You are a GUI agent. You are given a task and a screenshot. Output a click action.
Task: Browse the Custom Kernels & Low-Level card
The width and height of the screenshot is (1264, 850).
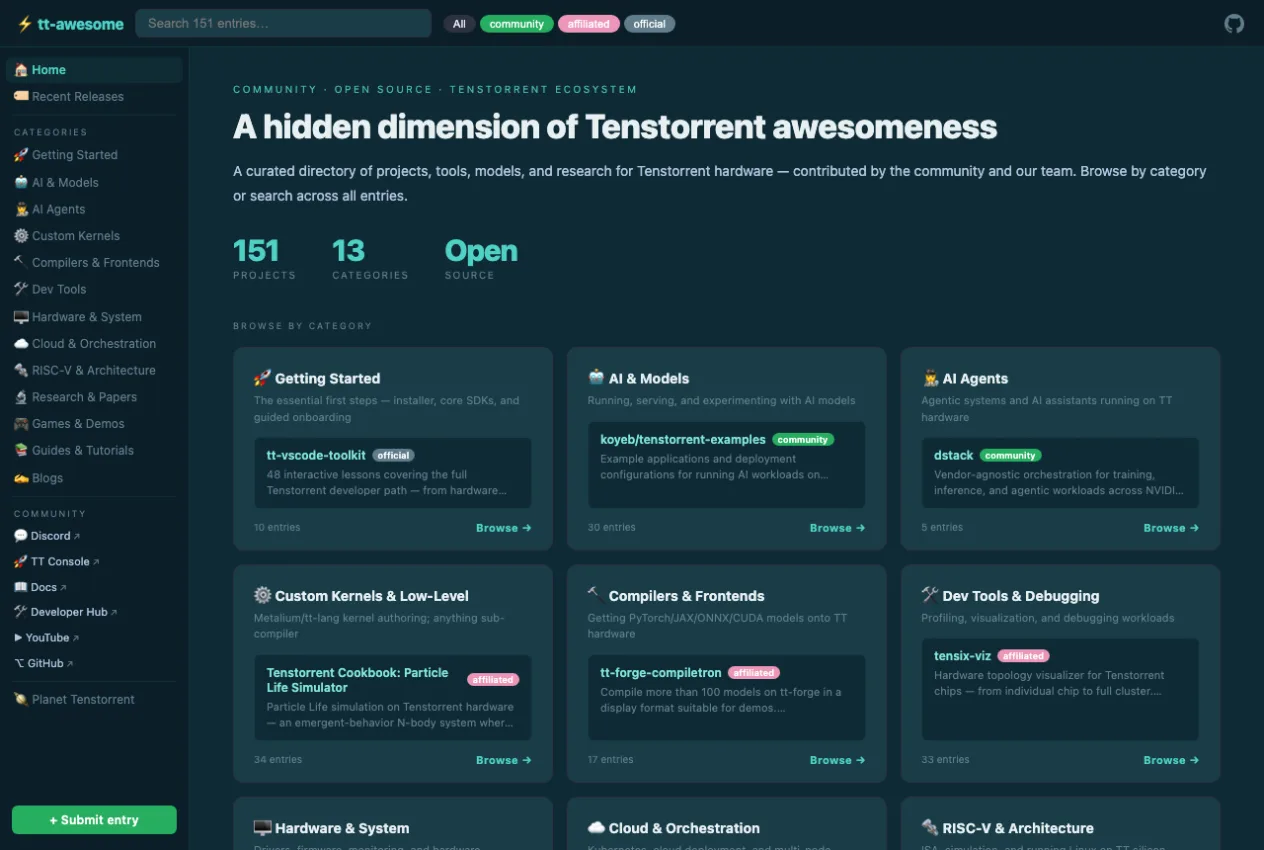(x=504, y=760)
